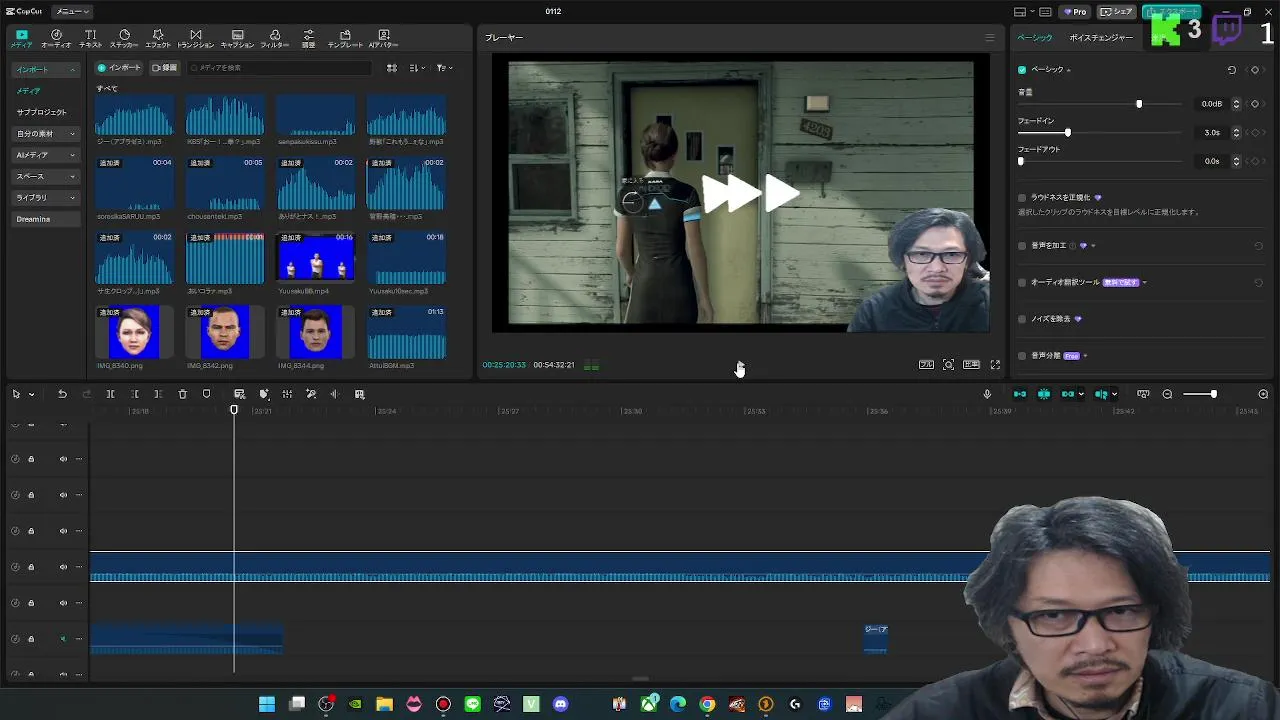Open Discord from the taskbar
This screenshot has width=1280, height=720.
[x=560, y=704]
